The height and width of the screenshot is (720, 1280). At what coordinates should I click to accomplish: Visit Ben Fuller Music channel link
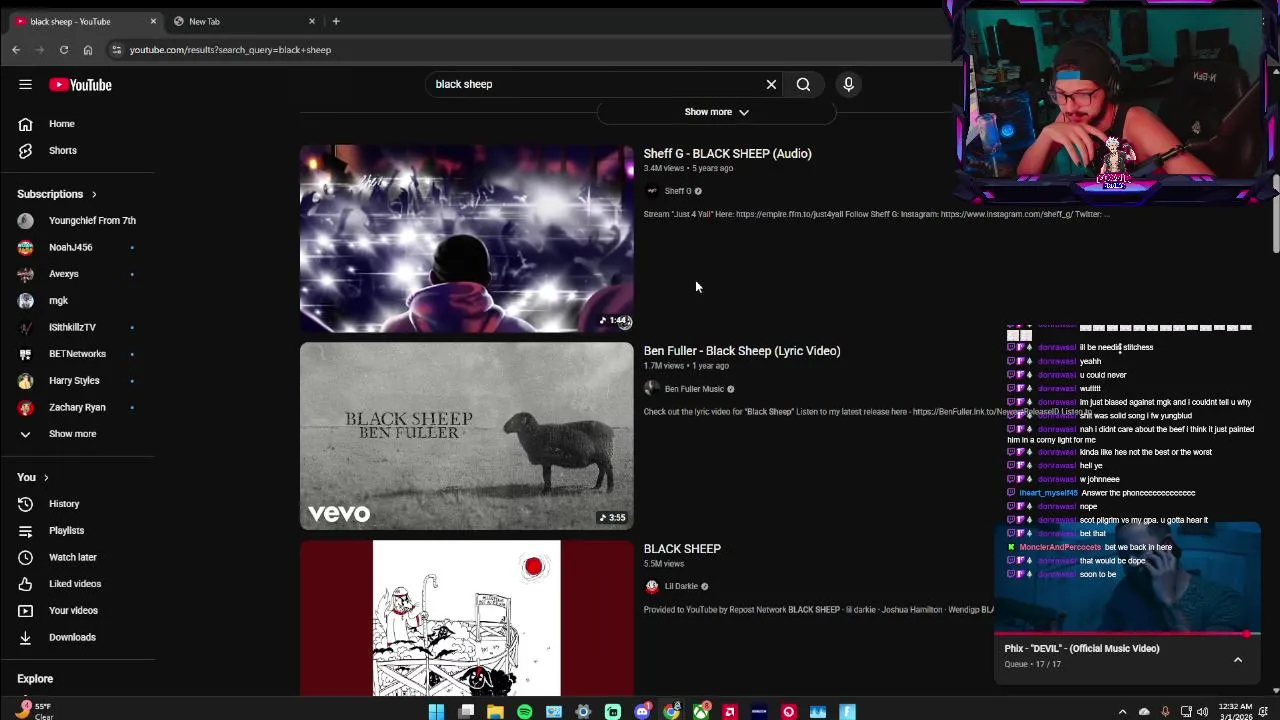pyautogui.click(x=694, y=389)
